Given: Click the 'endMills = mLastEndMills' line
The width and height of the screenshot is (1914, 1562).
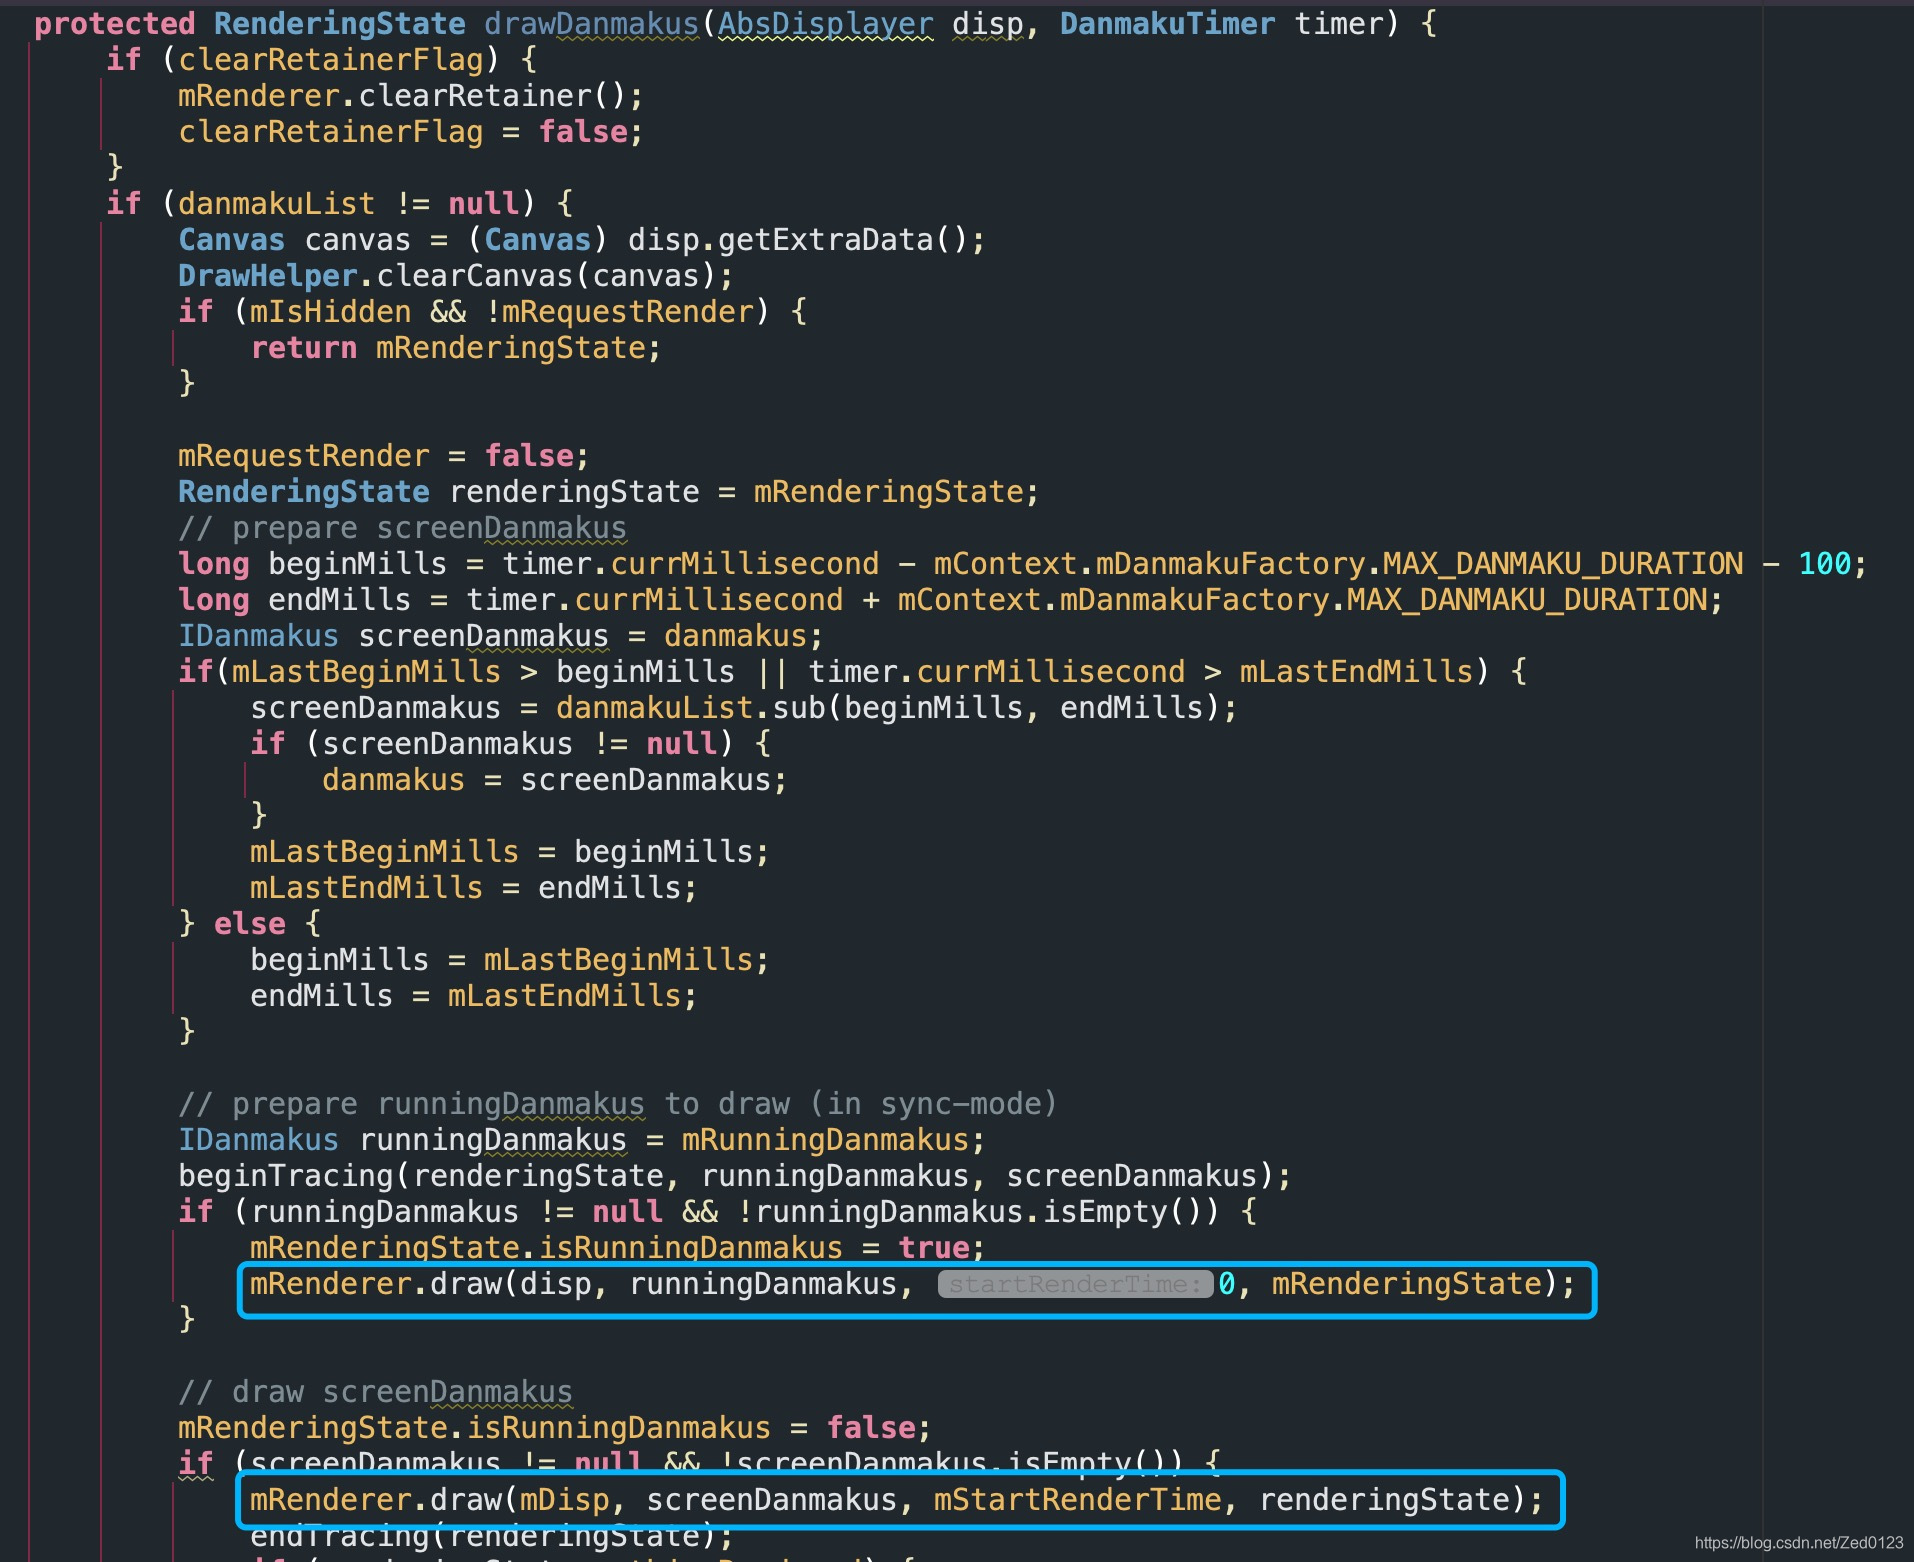Looking at the screenshot, I should [x=473, y=996].
